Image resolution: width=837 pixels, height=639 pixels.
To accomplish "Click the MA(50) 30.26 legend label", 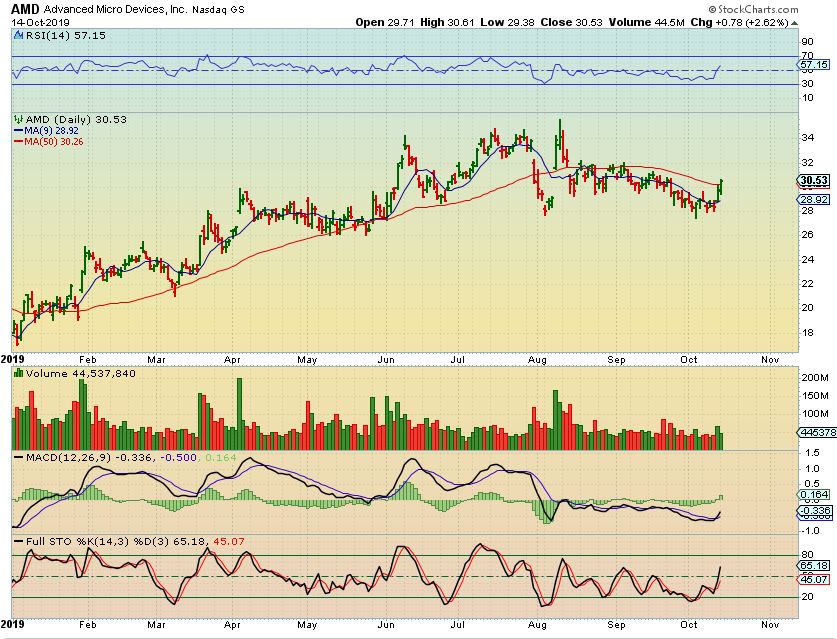I will [x=53, y=141].
